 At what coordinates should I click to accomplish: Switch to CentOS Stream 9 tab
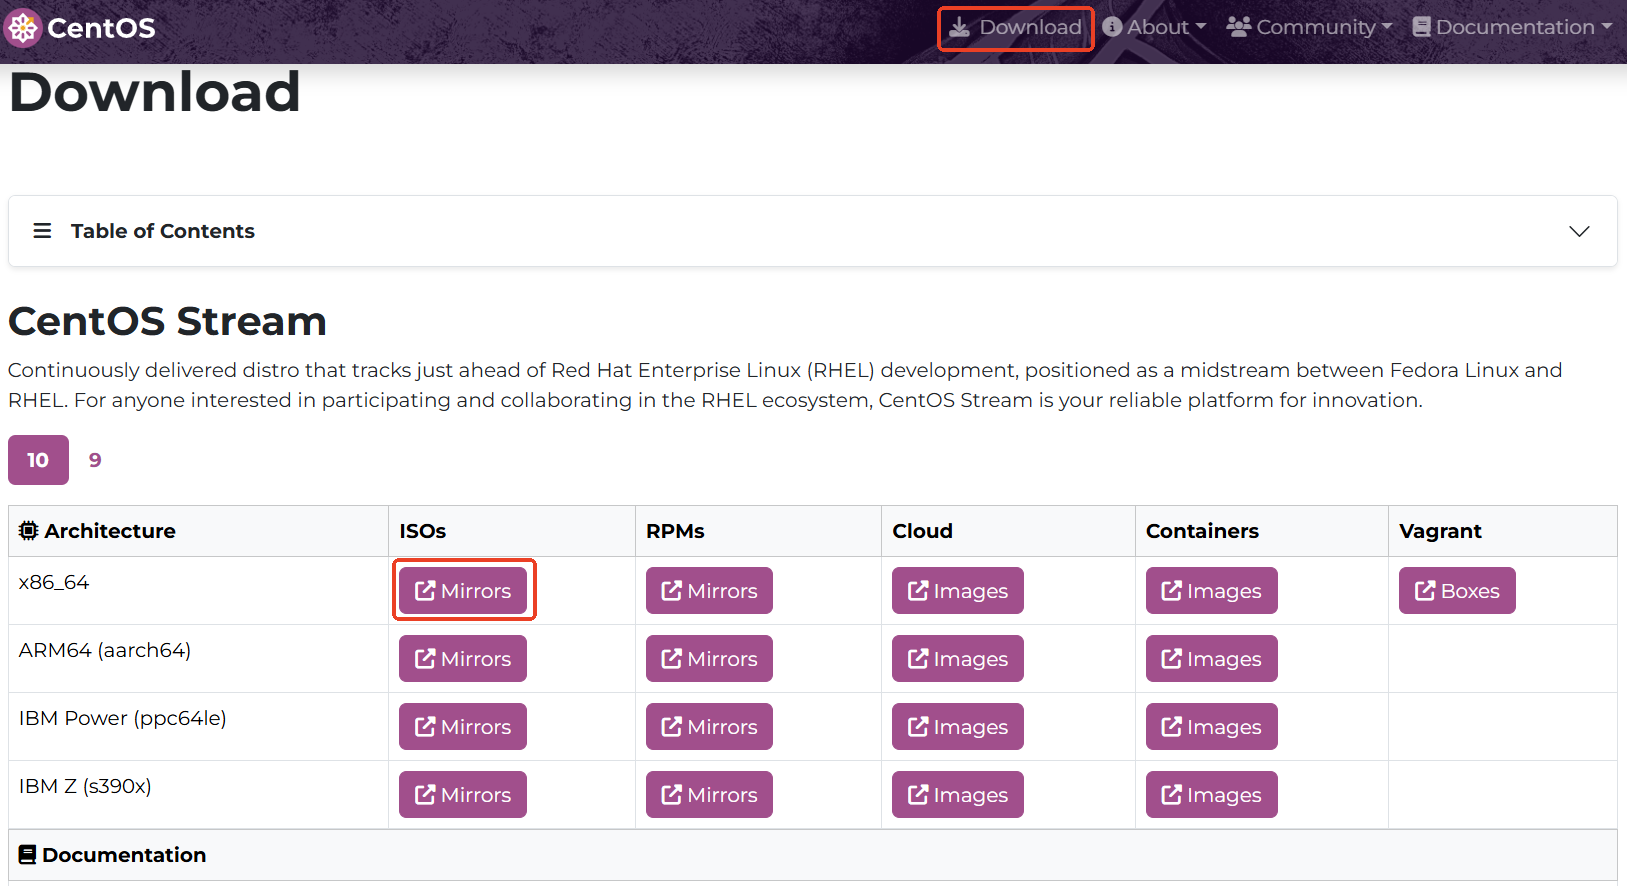pos(95,460)
